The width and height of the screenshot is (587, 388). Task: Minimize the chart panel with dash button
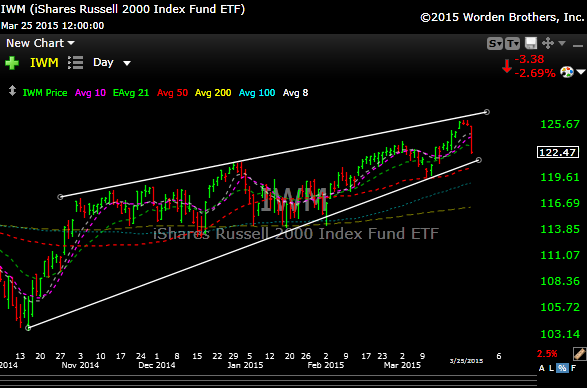pyautogui.click(x=578, y=45)
